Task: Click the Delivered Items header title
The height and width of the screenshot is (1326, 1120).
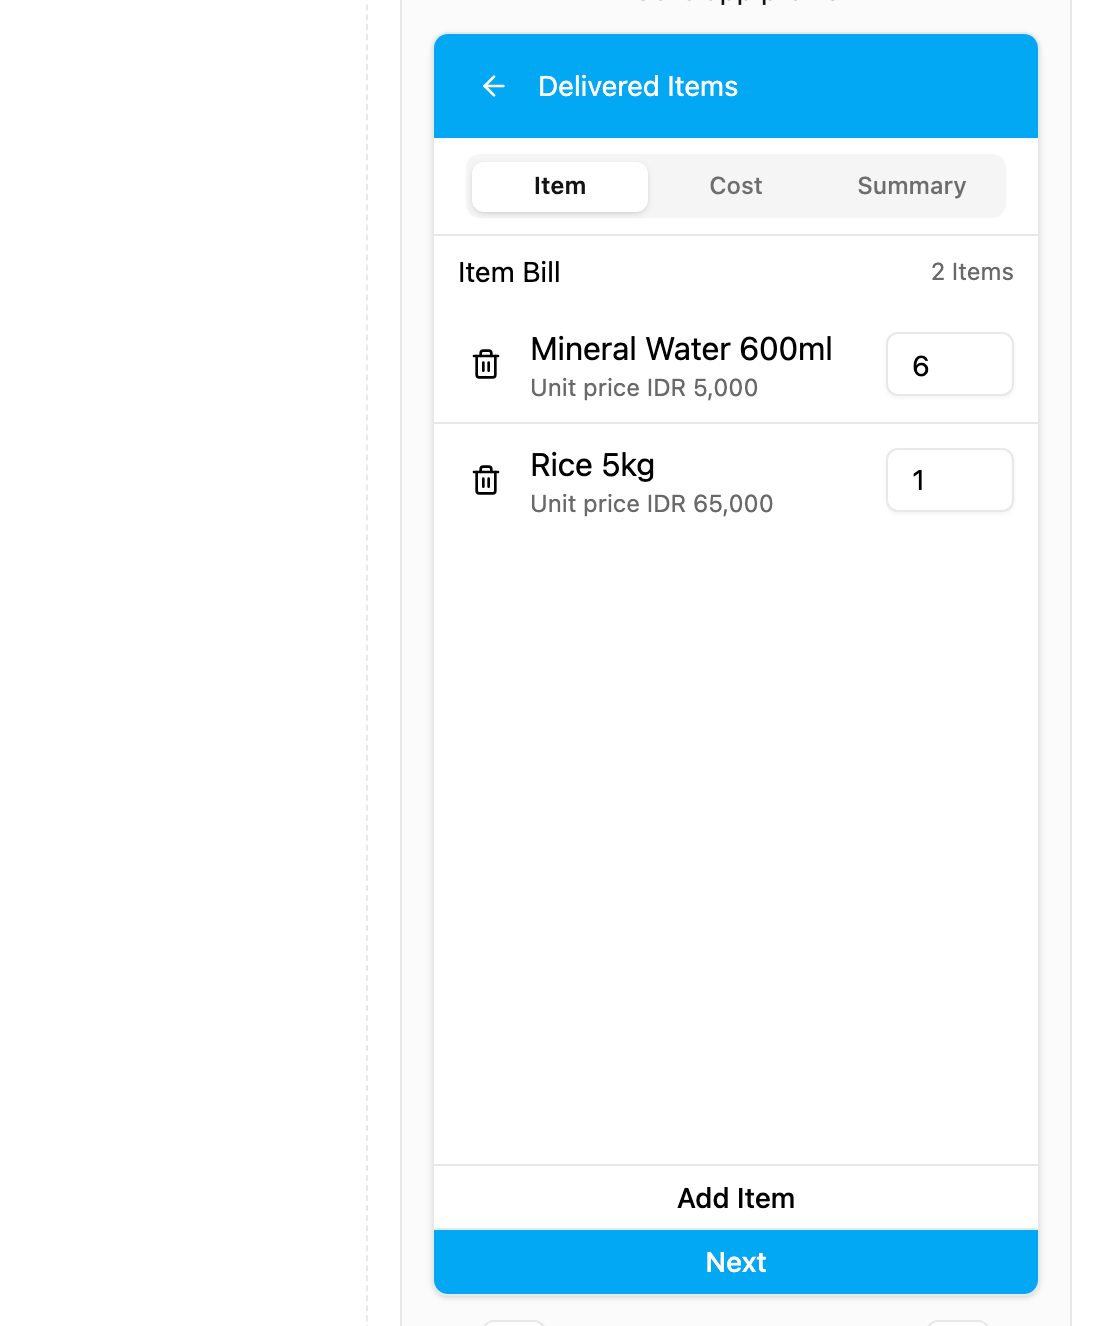Action: coord(638,86)
